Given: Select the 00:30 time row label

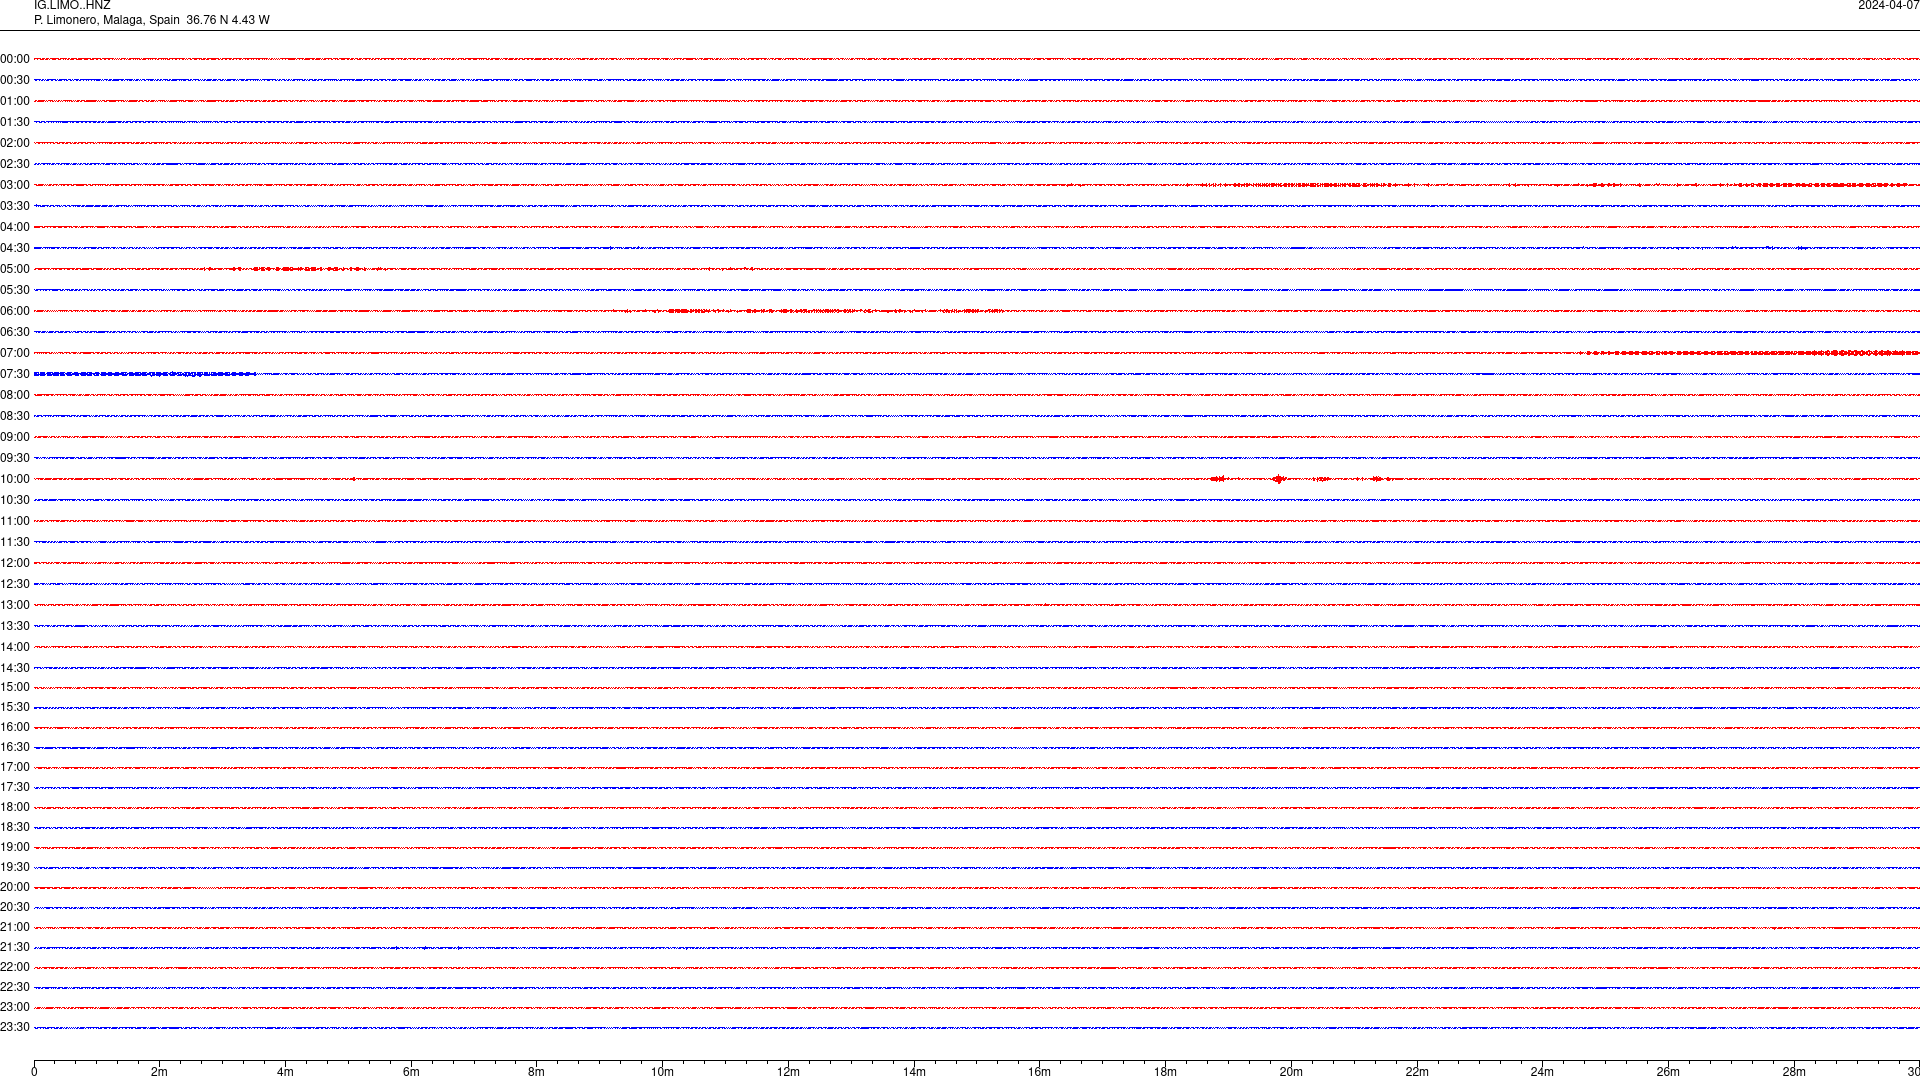Looking at the screenshot, I should [x=15, y=80].
